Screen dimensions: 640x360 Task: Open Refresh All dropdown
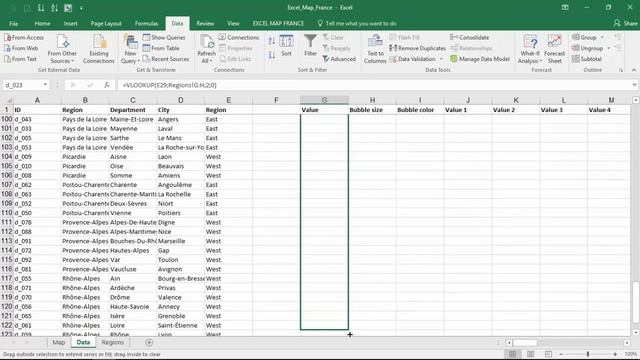click(x=207, y=57)
